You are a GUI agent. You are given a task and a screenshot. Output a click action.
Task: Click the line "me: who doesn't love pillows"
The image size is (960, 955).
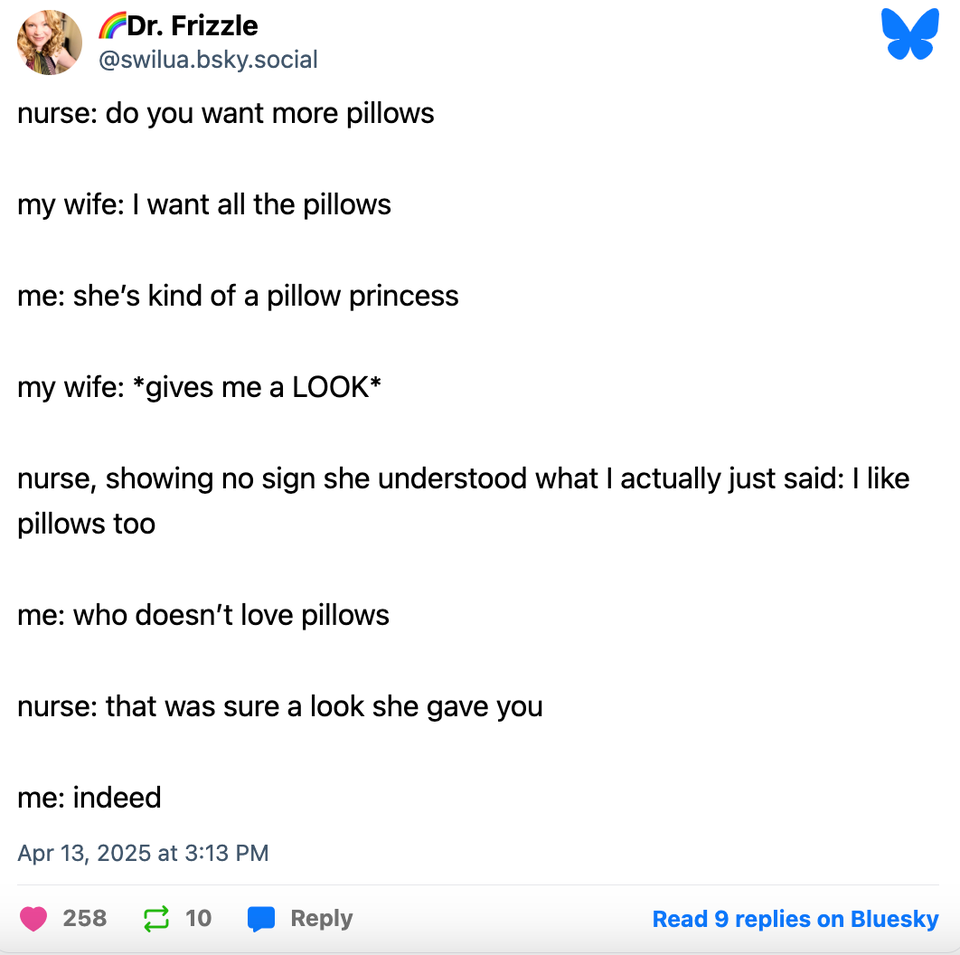click(x=203, y=614)
